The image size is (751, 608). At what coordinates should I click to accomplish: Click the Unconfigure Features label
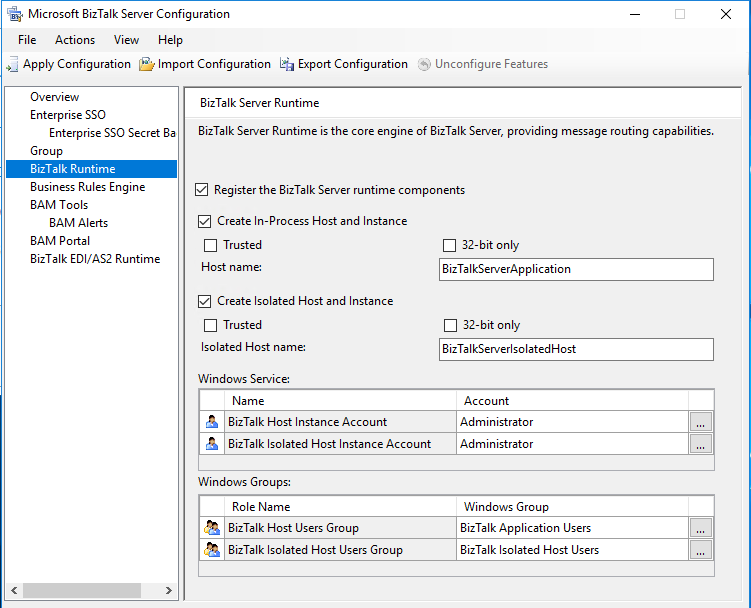tap(491, 64)
